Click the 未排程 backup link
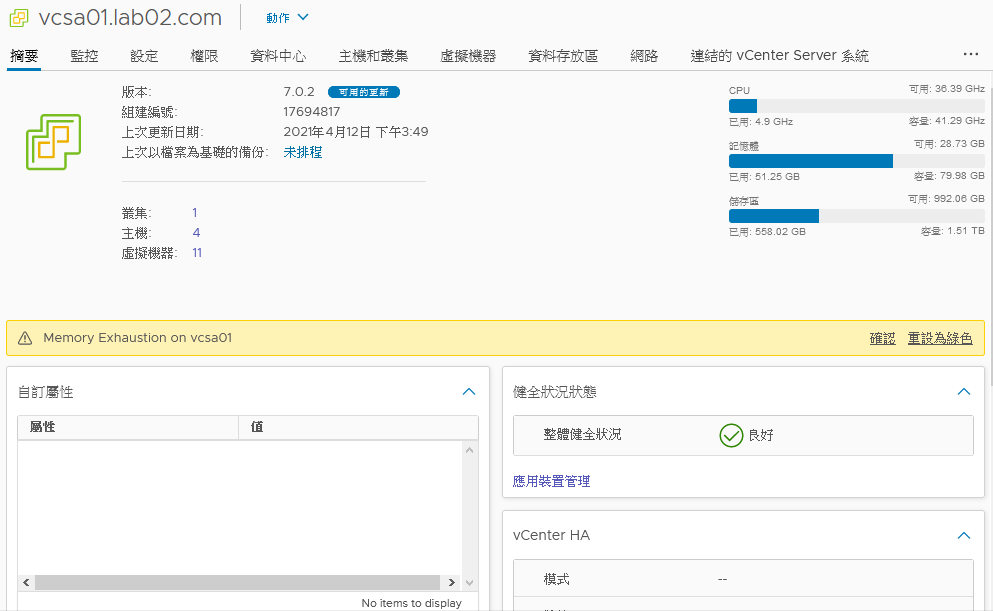993x611 pixels. pyautogui.click(x=303, y=153)
